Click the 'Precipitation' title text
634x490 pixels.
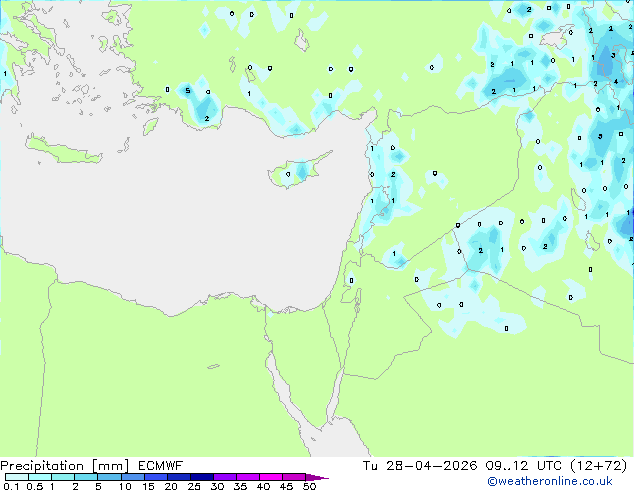[42, 466]
